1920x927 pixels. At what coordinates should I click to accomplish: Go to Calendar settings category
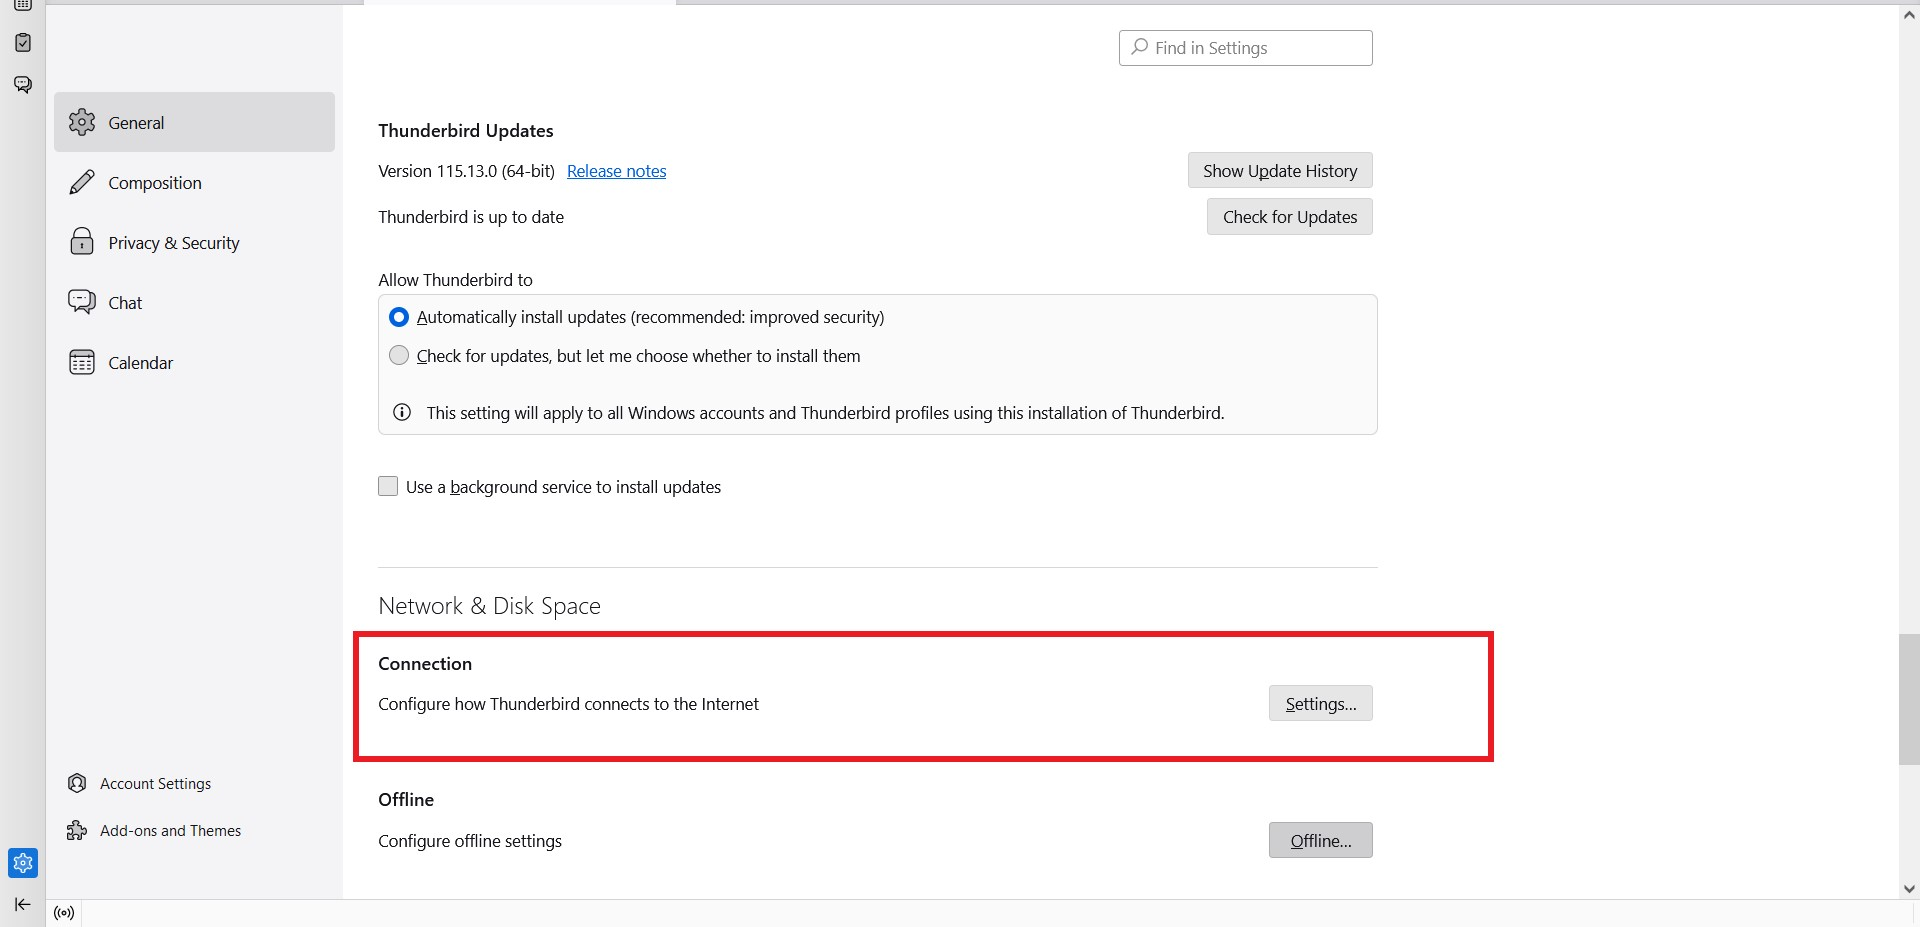(x=140, y=363)
